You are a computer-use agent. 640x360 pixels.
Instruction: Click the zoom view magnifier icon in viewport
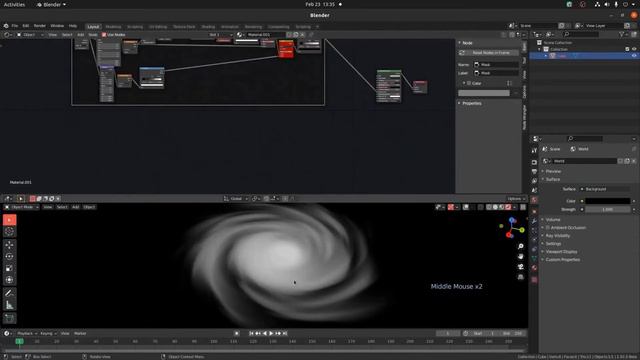point(520,247)
